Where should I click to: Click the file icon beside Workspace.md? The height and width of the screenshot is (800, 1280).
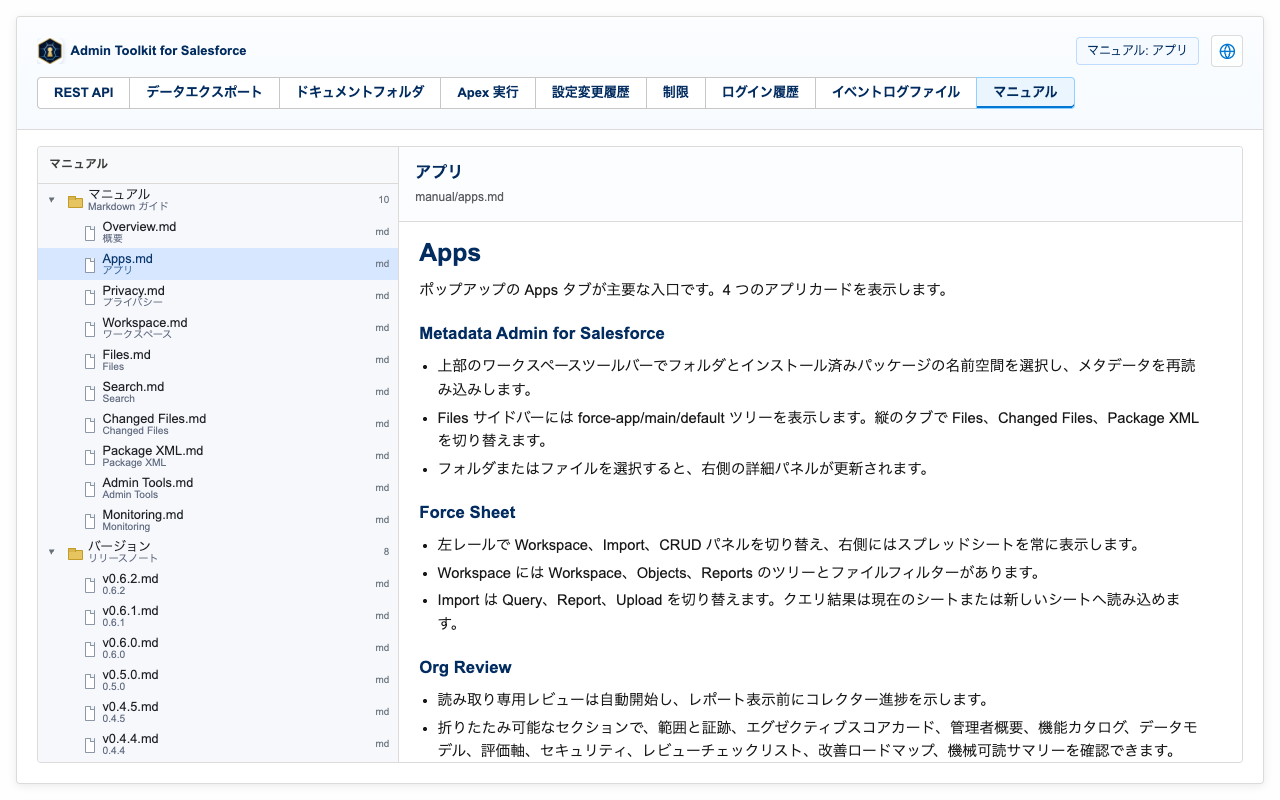90,329
